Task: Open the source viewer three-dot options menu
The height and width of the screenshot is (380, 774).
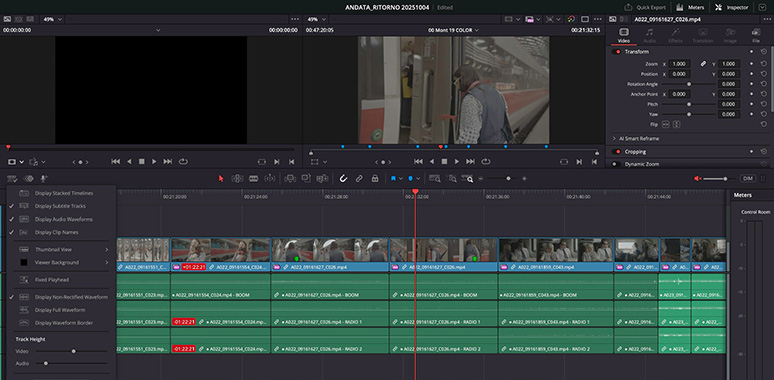Action: 295,19
